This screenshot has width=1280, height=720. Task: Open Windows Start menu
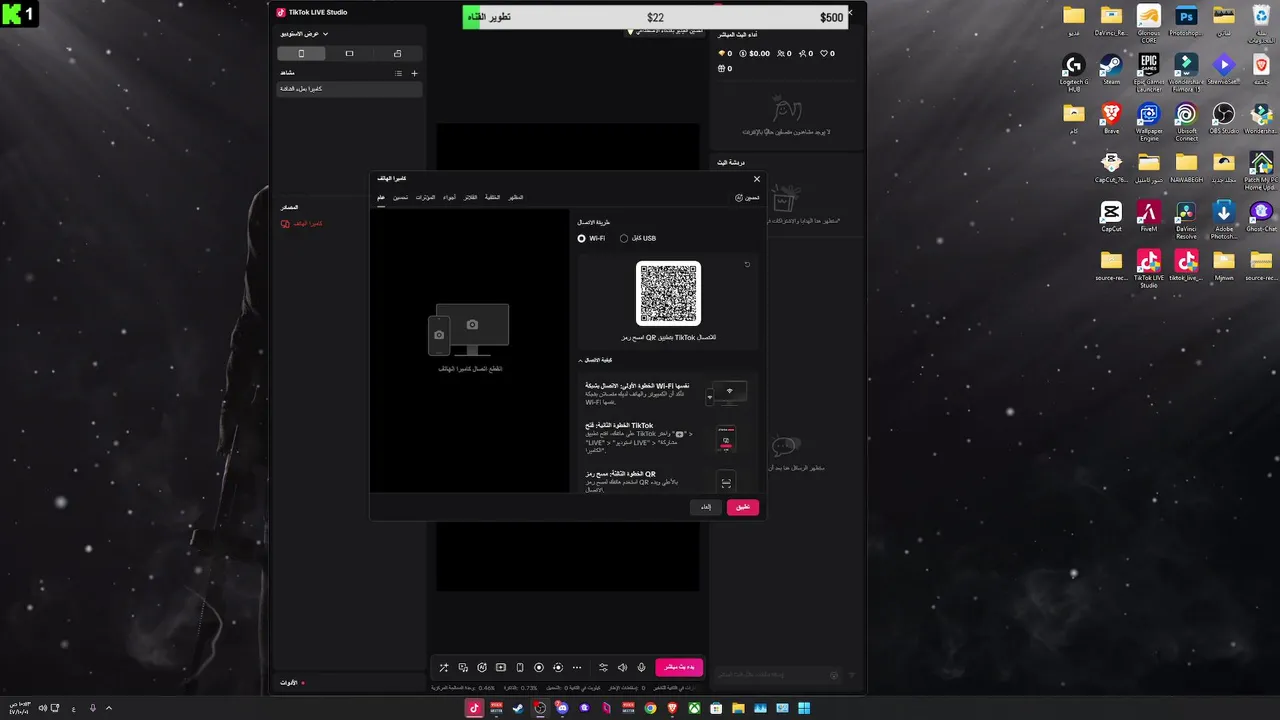pos(804,708)
